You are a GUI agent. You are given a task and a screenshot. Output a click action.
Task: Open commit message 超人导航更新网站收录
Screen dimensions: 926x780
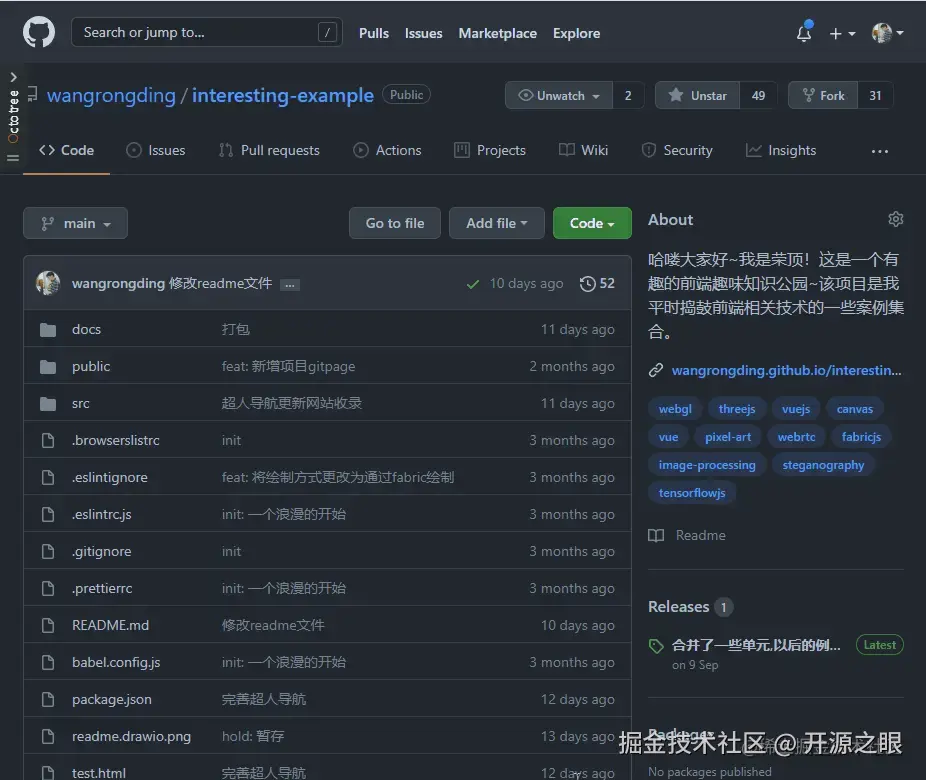(x=292, y=403)
